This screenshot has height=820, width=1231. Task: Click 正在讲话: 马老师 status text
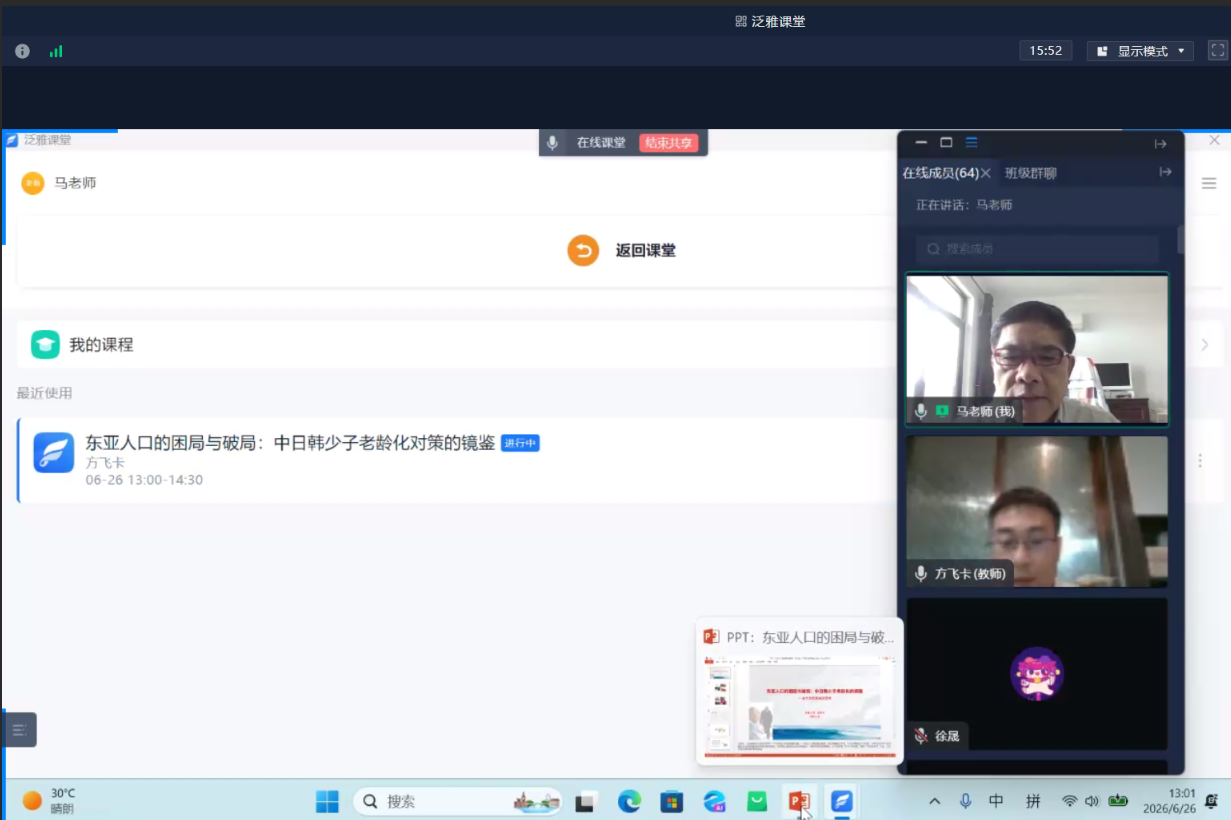click(964, 205)
